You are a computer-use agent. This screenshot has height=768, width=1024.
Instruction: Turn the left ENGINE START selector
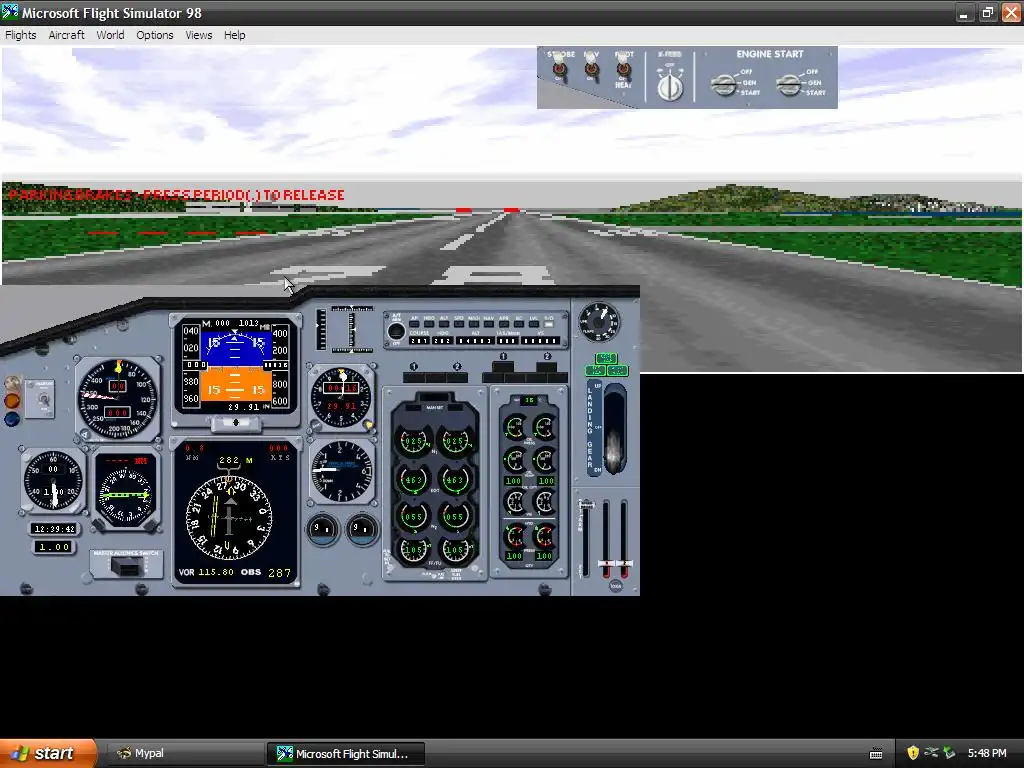point(724,84)
